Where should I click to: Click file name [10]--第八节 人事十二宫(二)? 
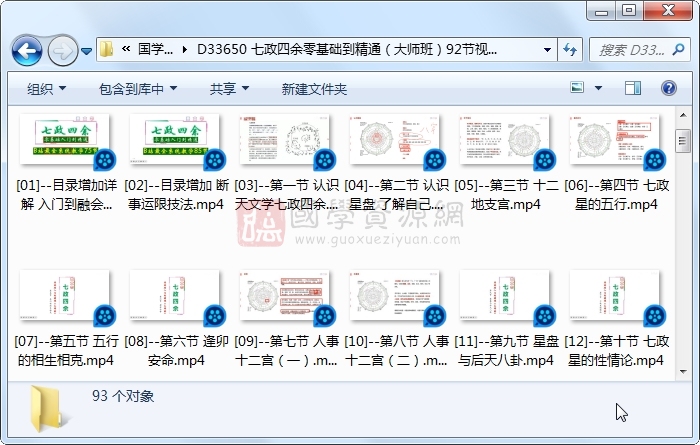(x=396, y=351)
